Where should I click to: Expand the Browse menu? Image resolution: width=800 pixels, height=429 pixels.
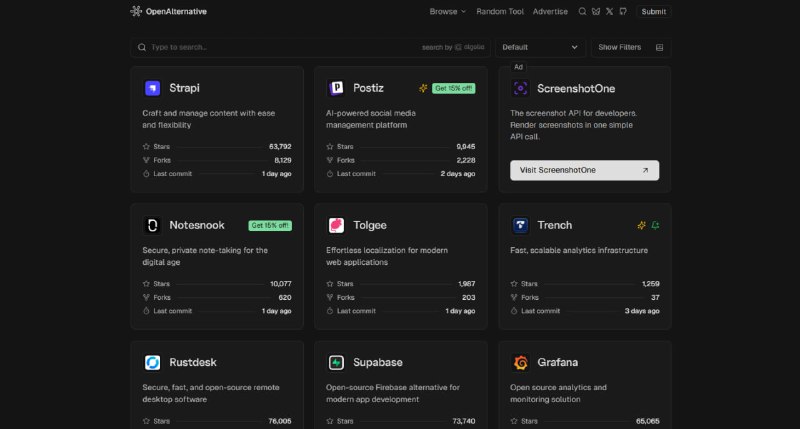pyautogui.click(x=447, y=11)
